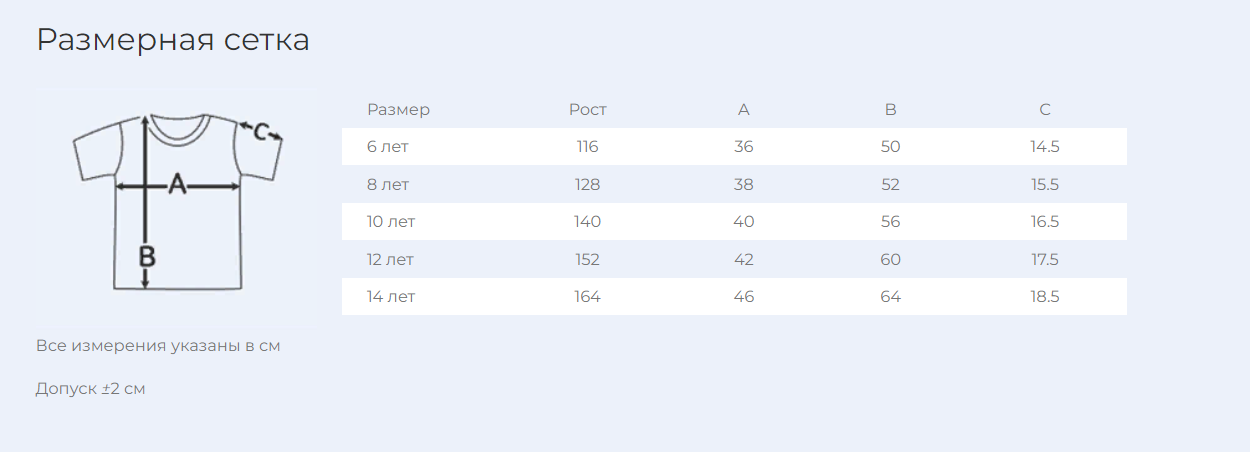Viewport: 1250px width, 452px height.
Task: Select the 10 лет size row label
Action: point(391,222)
